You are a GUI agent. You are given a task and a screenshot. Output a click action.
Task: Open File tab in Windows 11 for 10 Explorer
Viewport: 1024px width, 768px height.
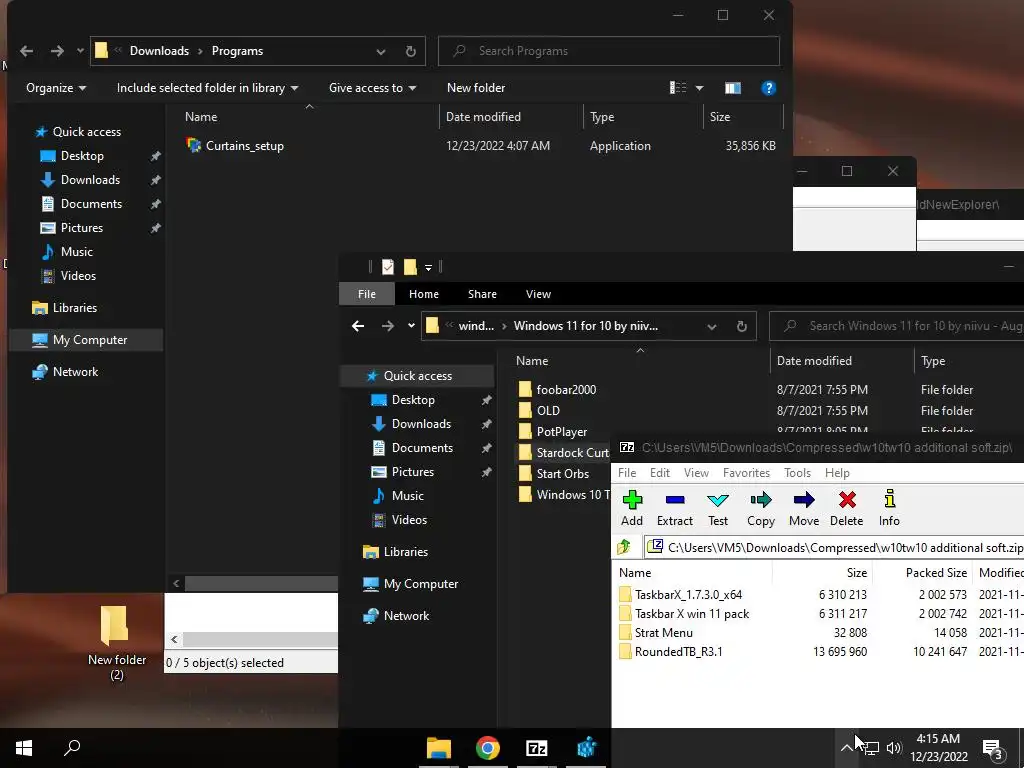(x=366, y=294)
